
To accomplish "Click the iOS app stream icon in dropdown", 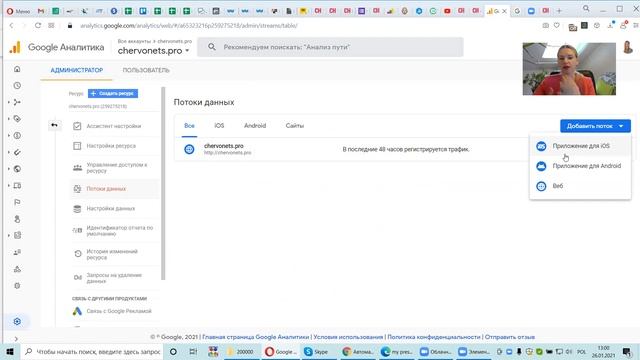I will [541, 146].
